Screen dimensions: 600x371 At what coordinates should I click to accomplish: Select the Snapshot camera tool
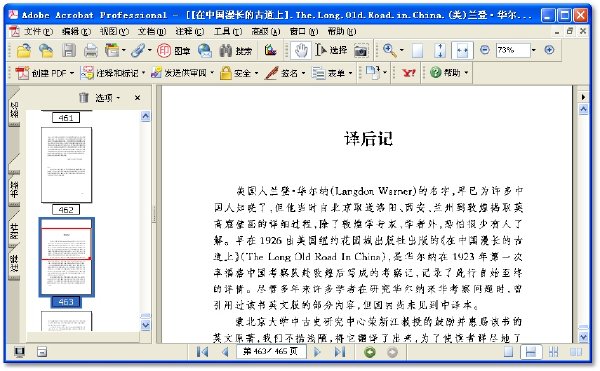click(x=360, y=50)
